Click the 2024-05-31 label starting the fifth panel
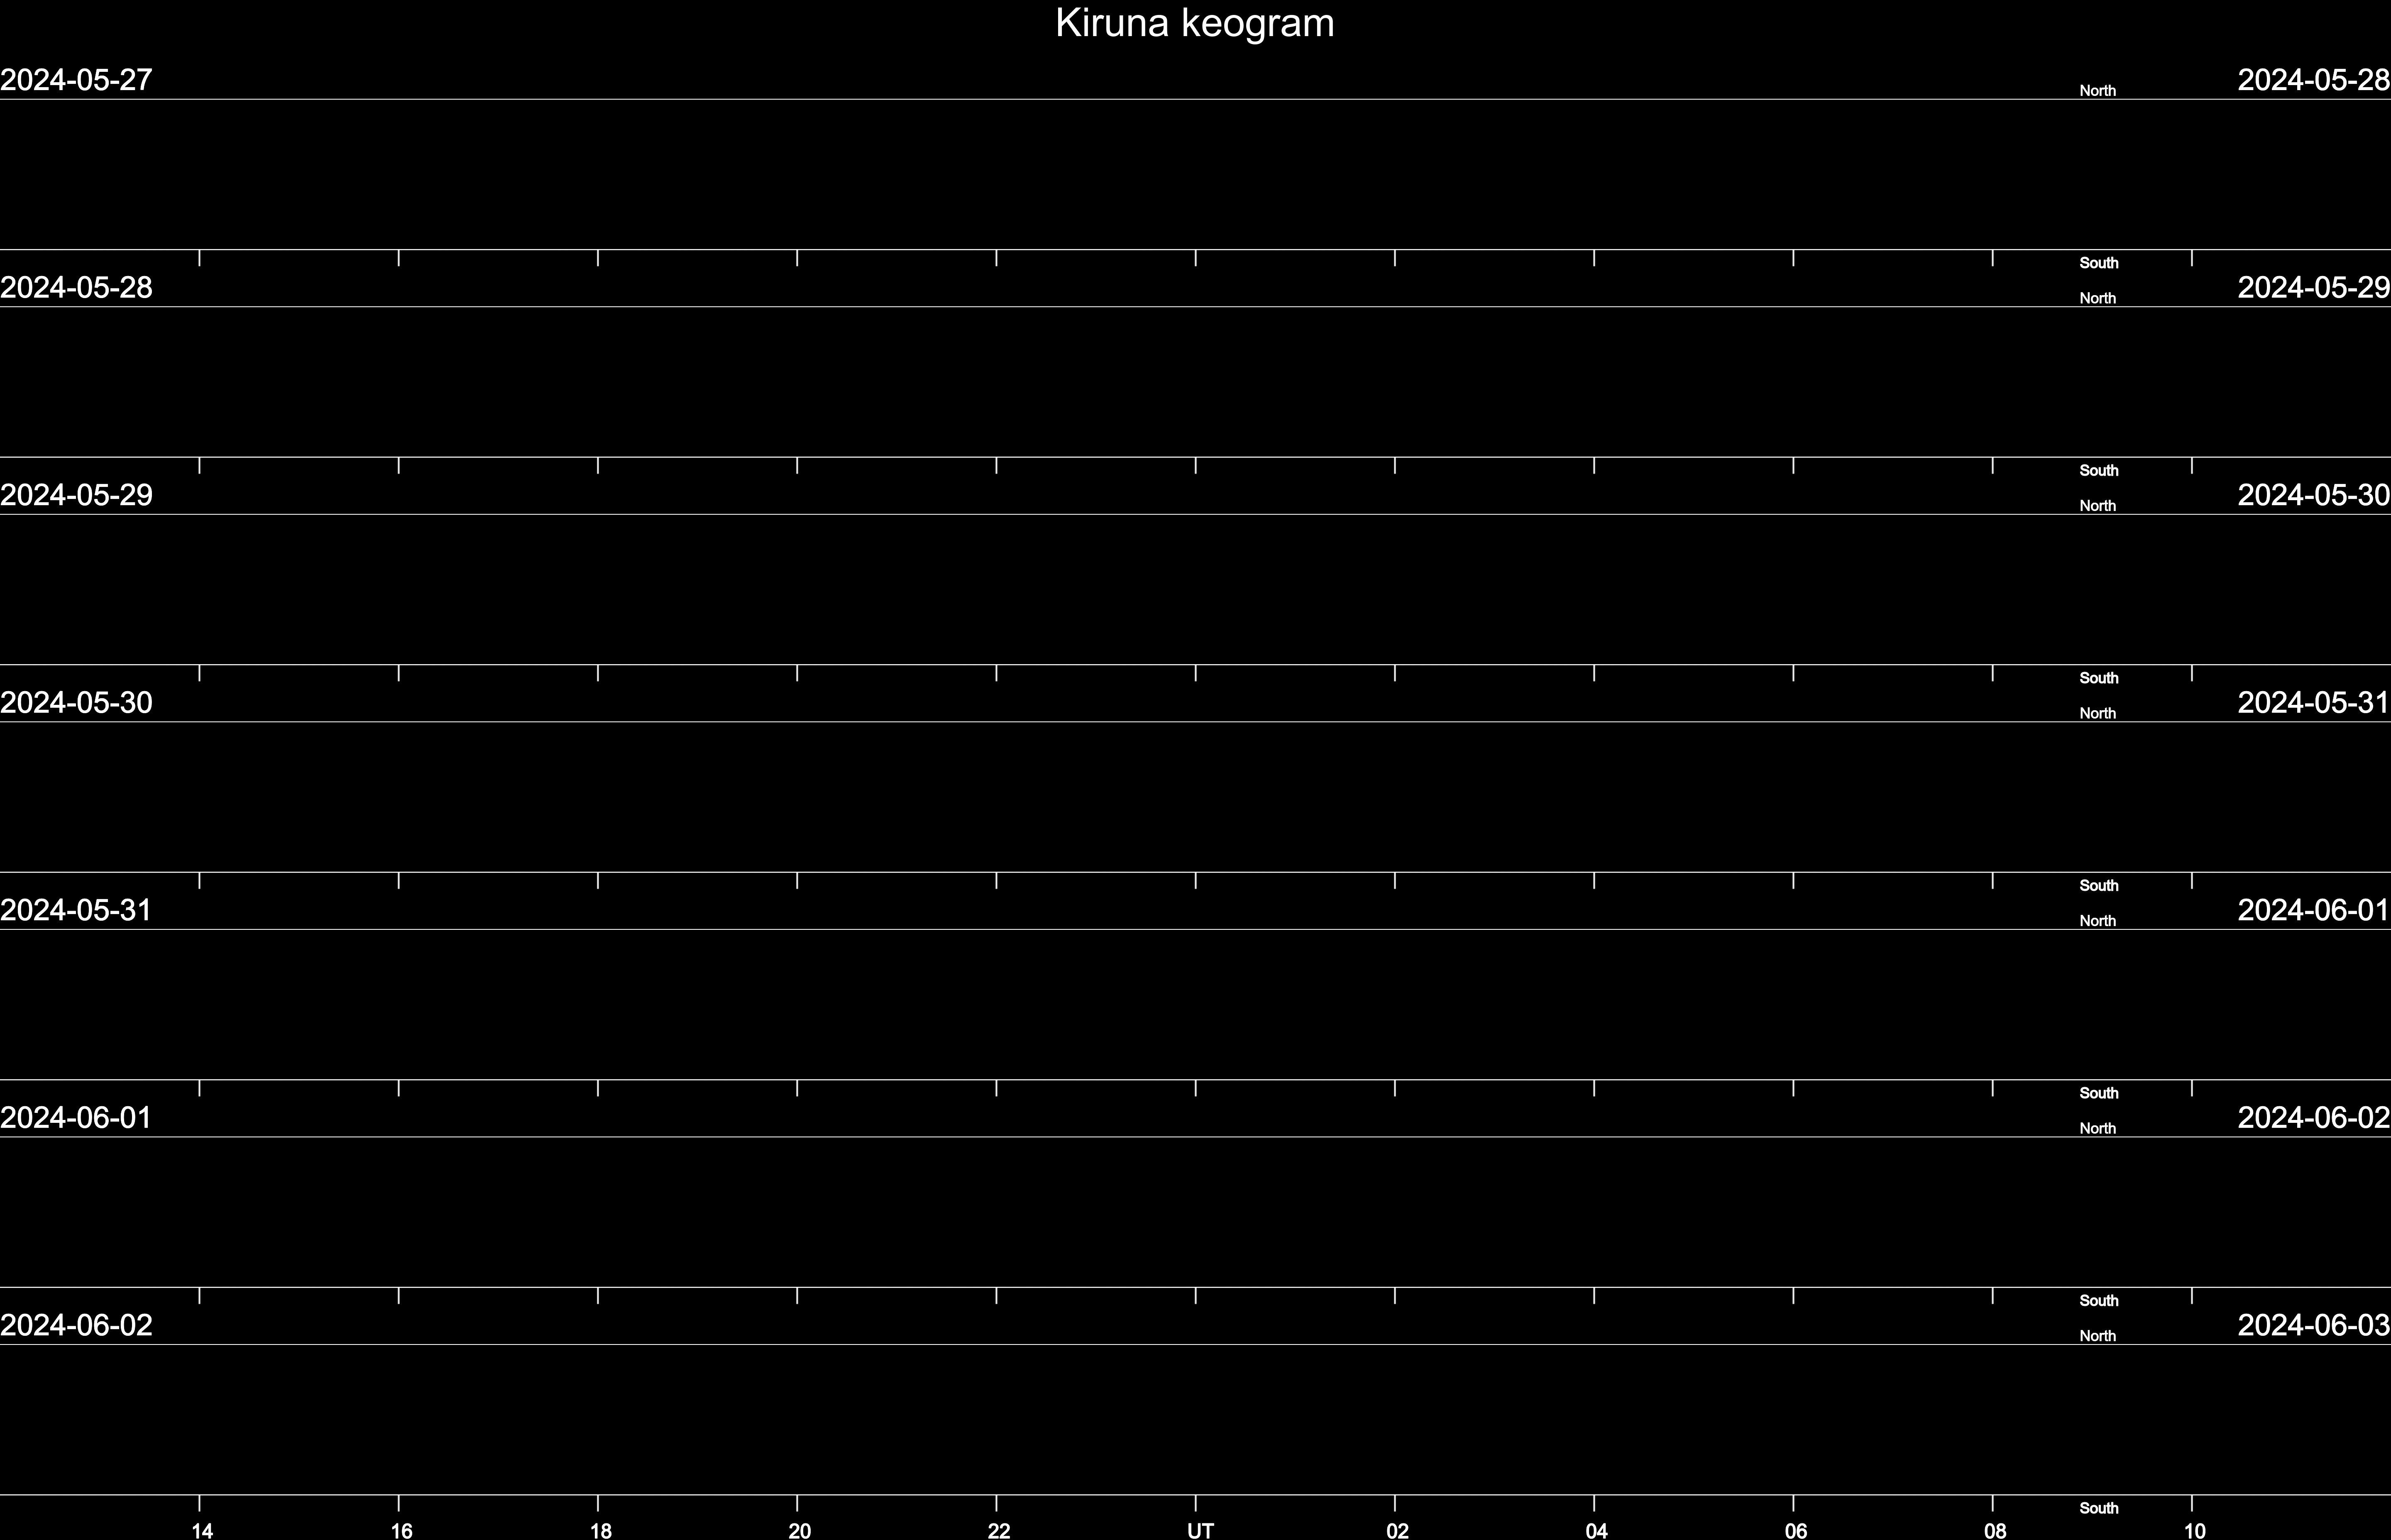Viewport: 2391px width, 1540px height. pos(76,910)
